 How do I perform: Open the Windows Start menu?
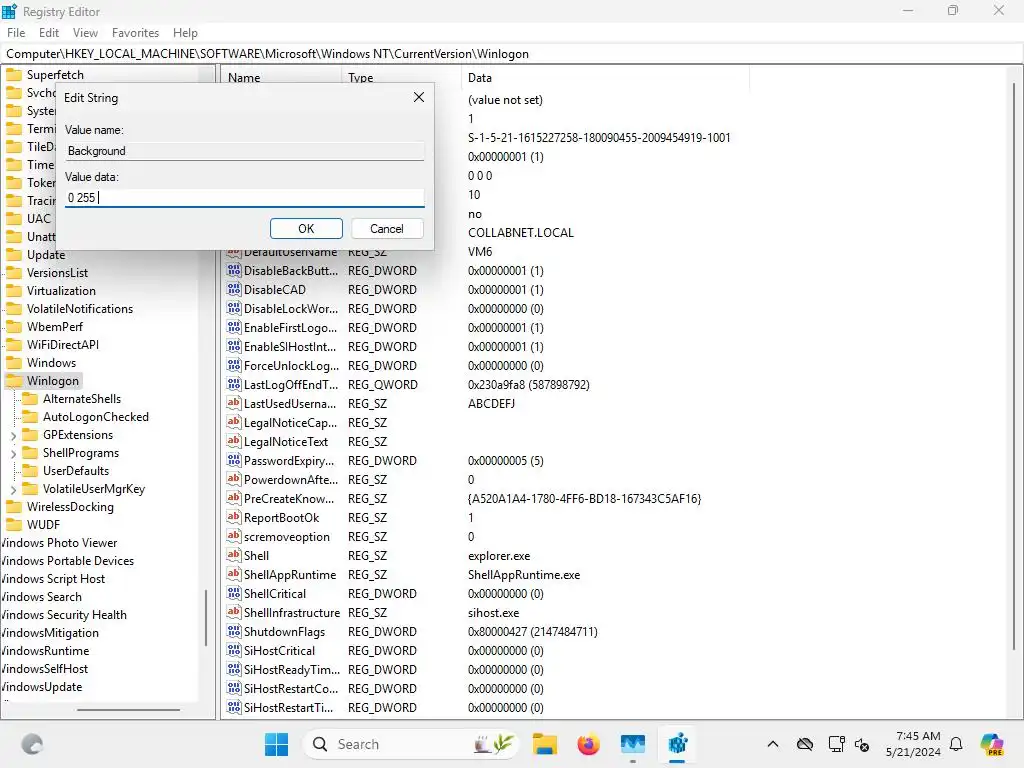[x=276, y=744]
